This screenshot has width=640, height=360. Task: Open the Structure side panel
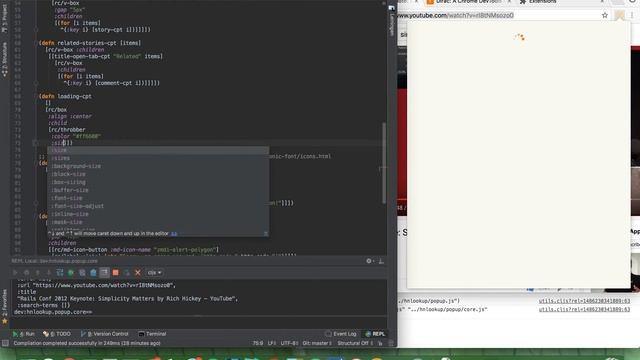pos(4,60)
